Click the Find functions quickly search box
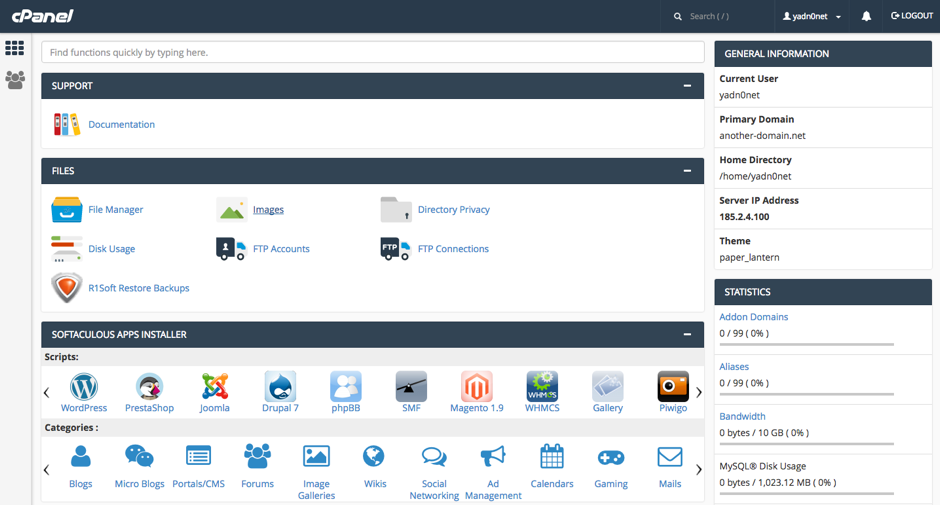 (x=373, y=52)
